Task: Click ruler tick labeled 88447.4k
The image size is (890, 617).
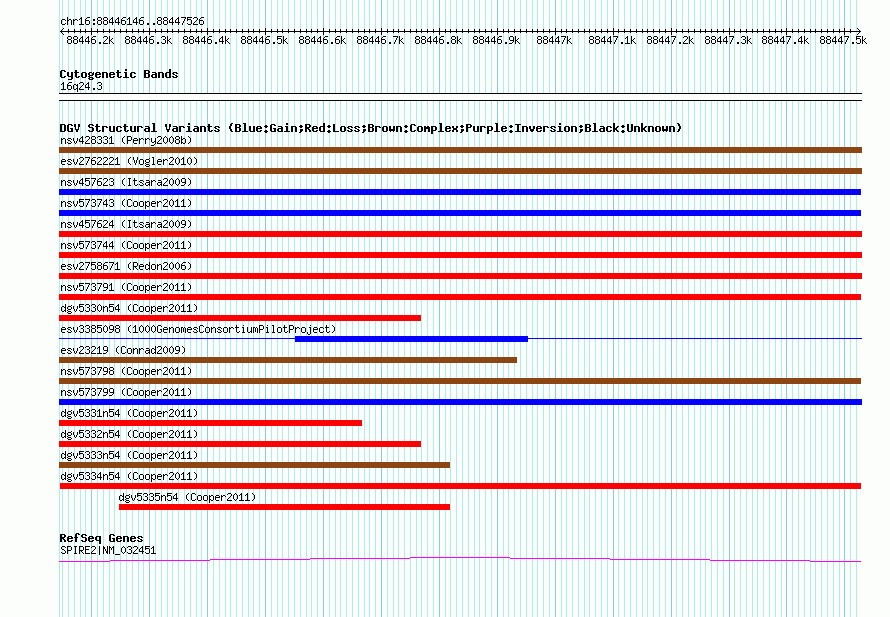Action: 786,40
